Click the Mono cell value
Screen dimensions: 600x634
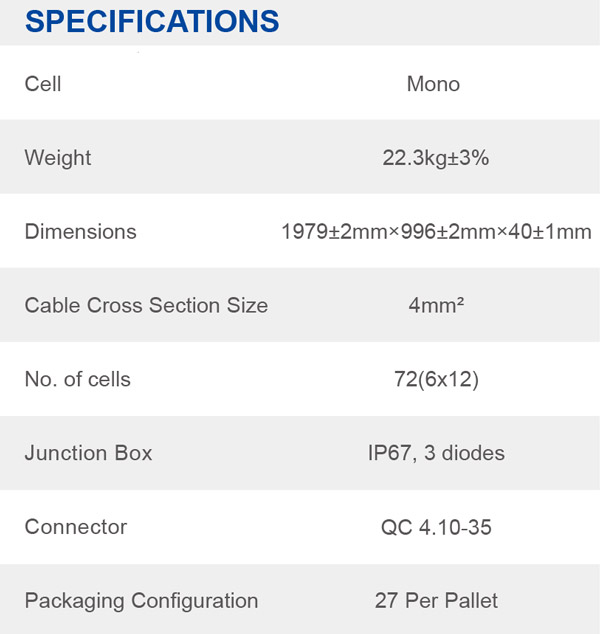click(x=433, y=84)
